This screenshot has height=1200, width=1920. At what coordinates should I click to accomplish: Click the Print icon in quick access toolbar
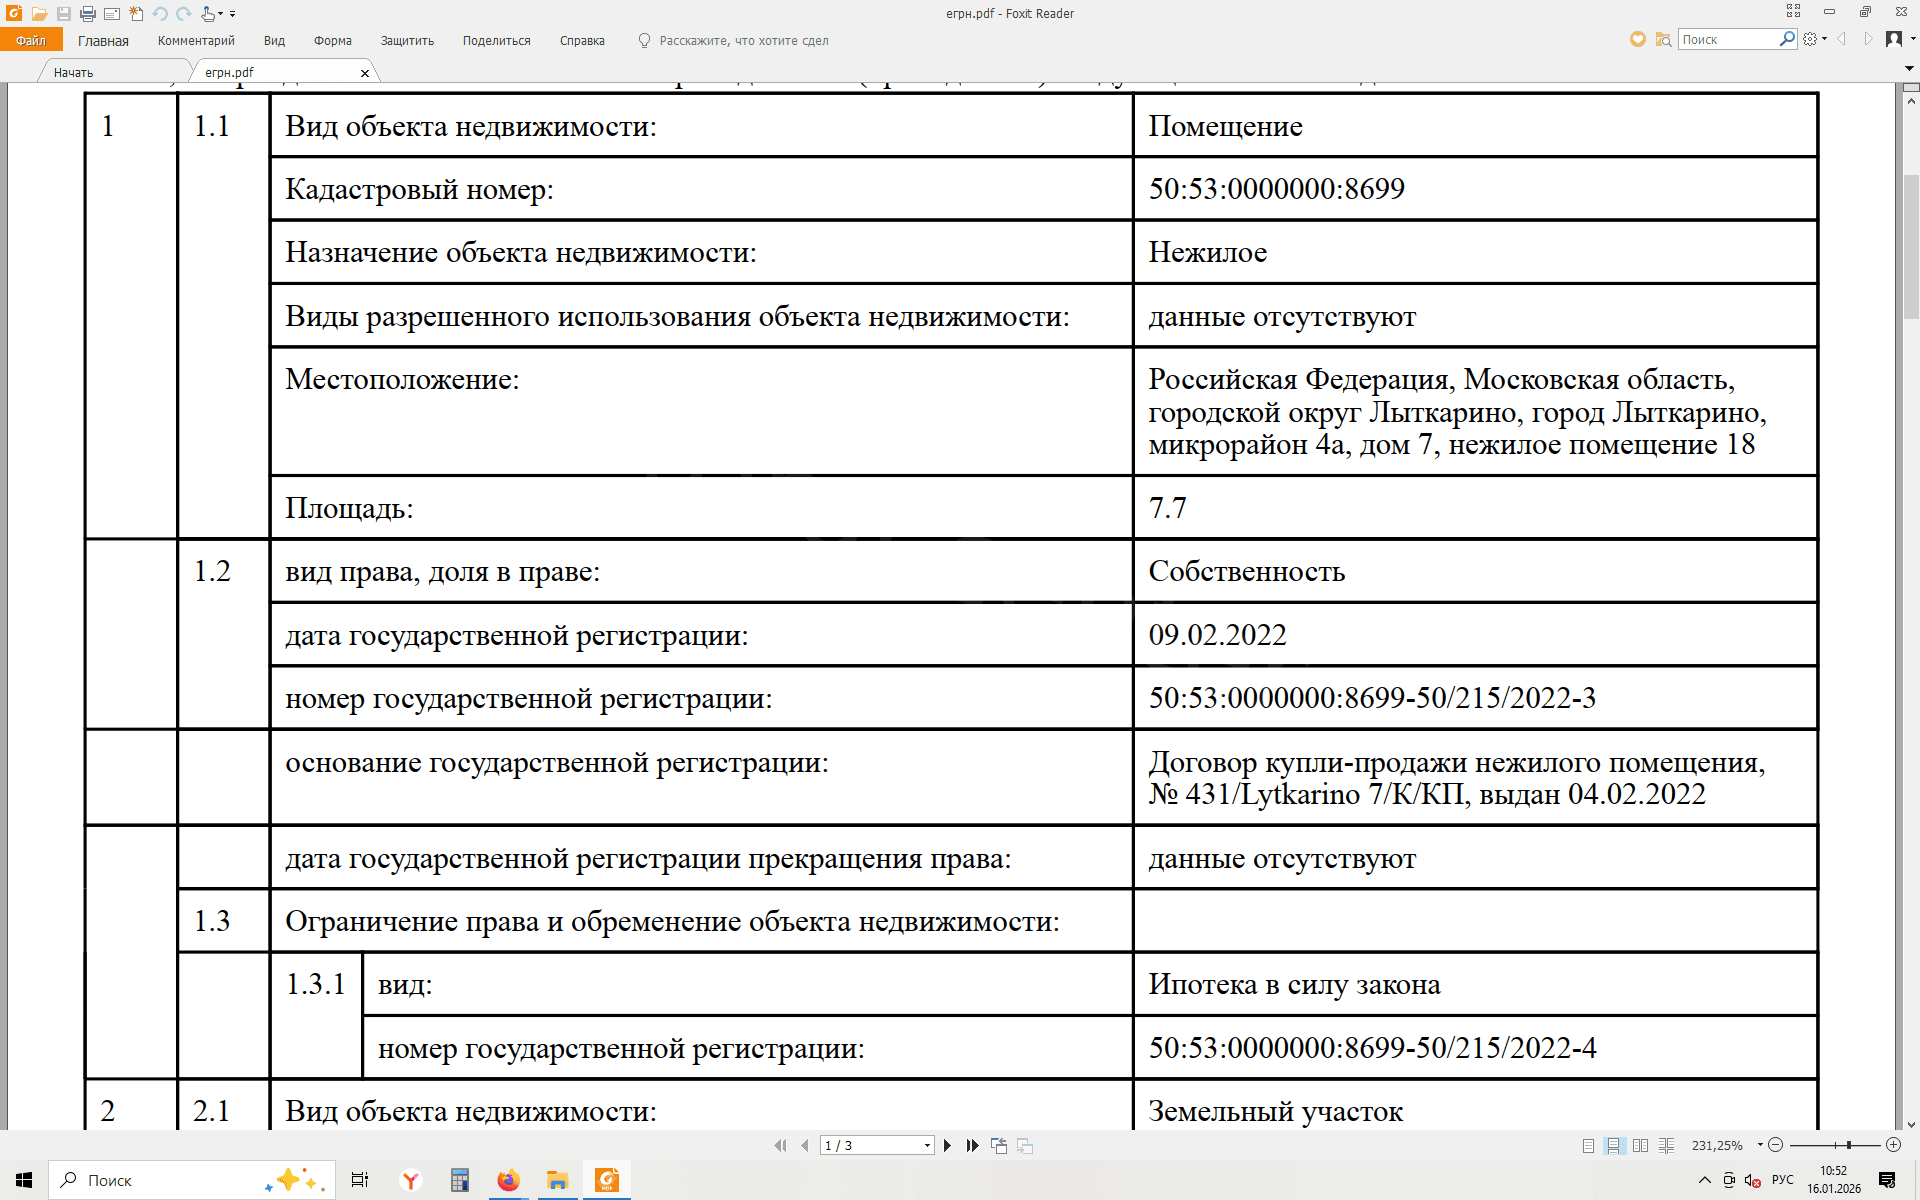[x=88, y=14]
